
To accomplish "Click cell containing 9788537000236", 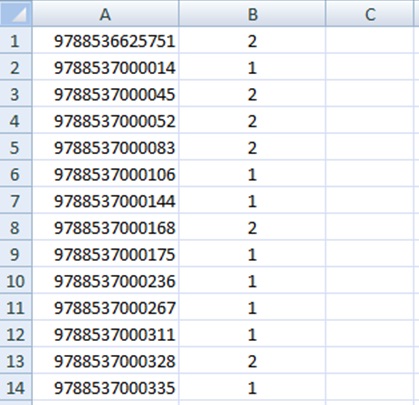I will [106, 280].
